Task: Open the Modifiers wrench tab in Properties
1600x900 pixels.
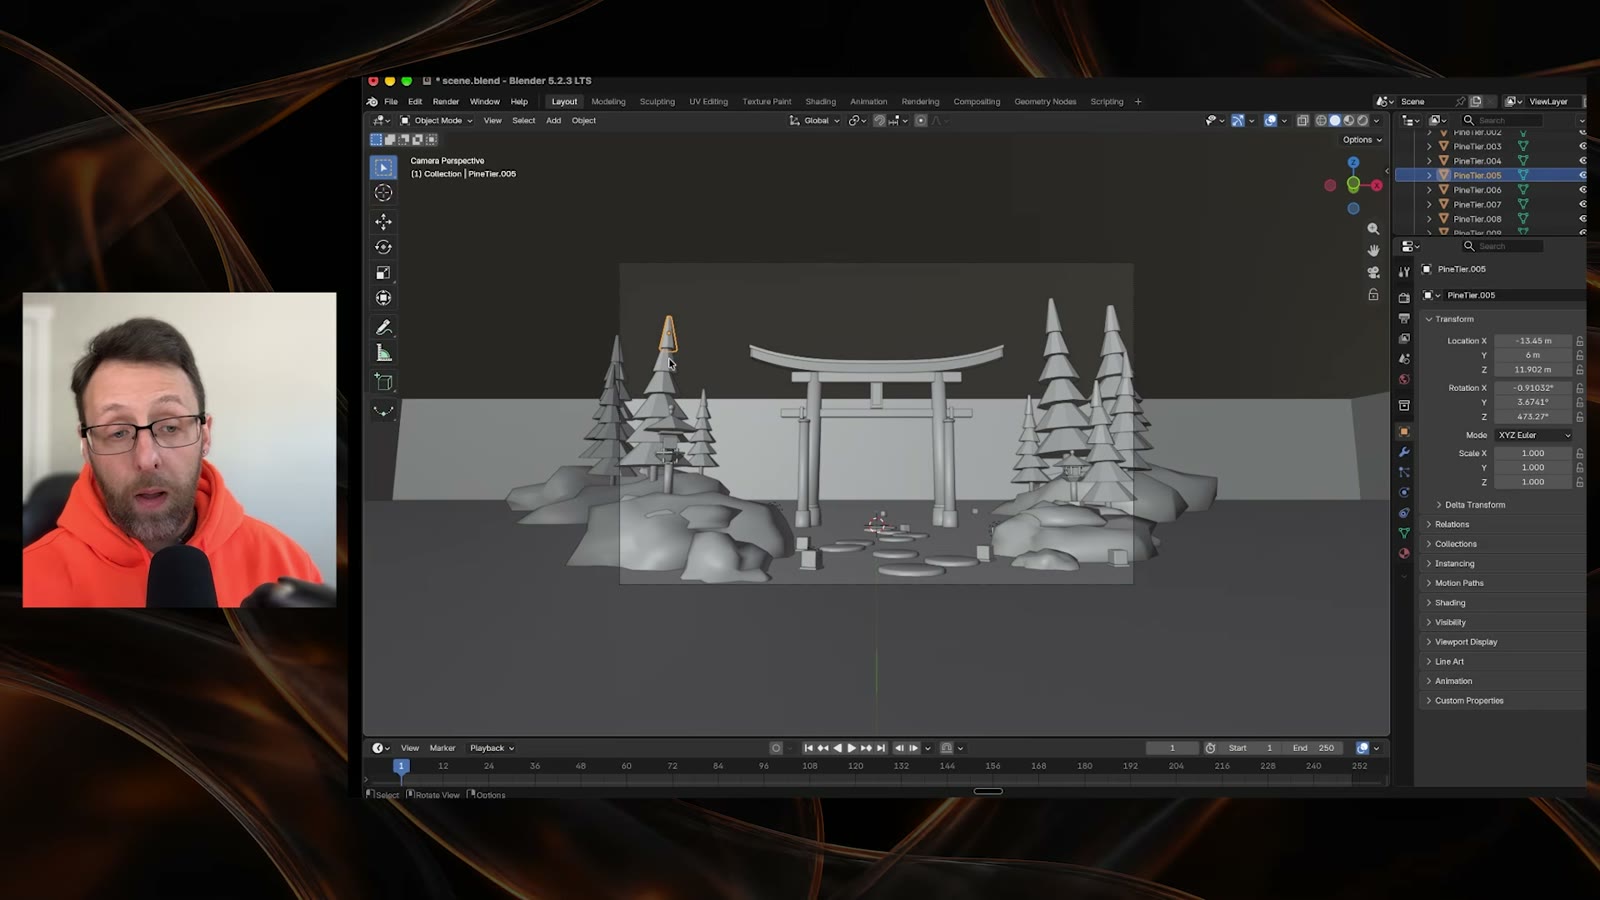Action: click(x=1404, y=452)
